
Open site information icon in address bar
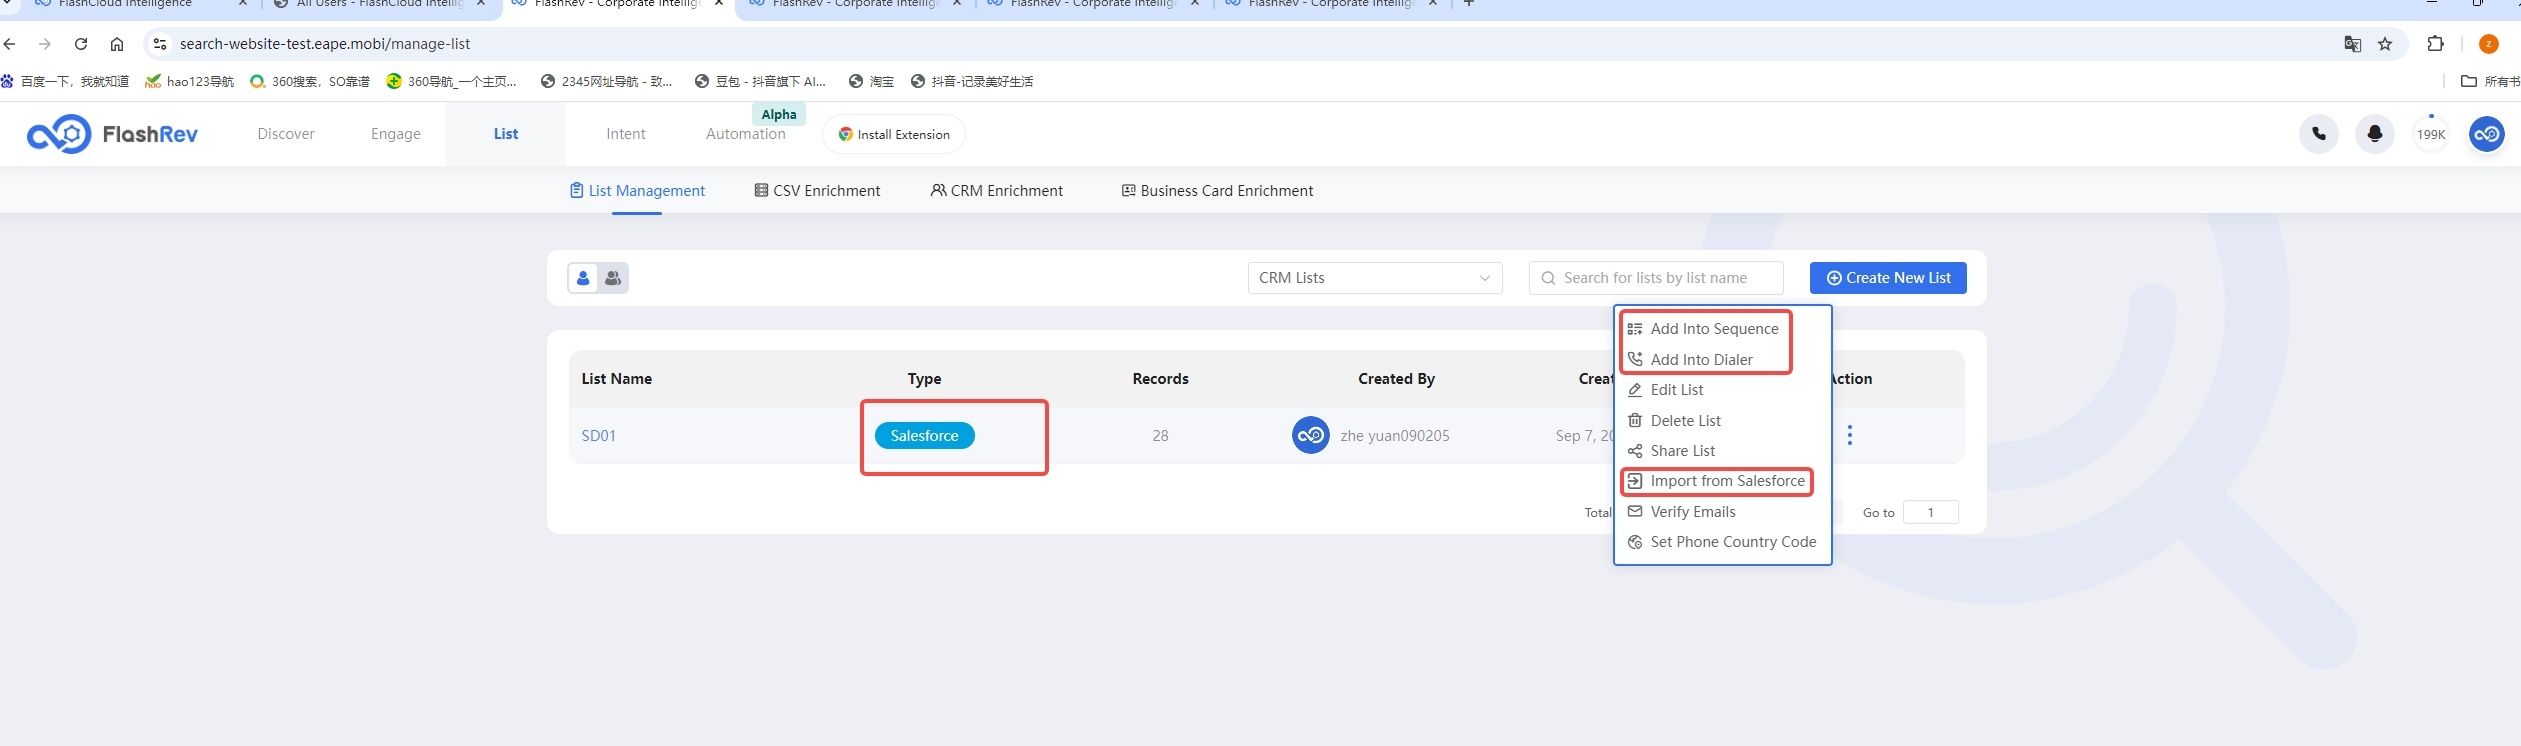(x=159, y=44)
